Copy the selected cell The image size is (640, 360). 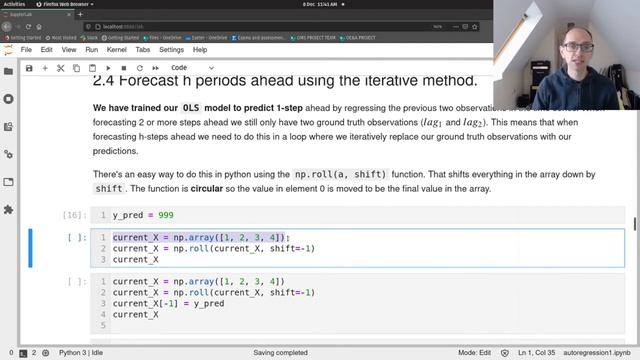coord(76,68)
